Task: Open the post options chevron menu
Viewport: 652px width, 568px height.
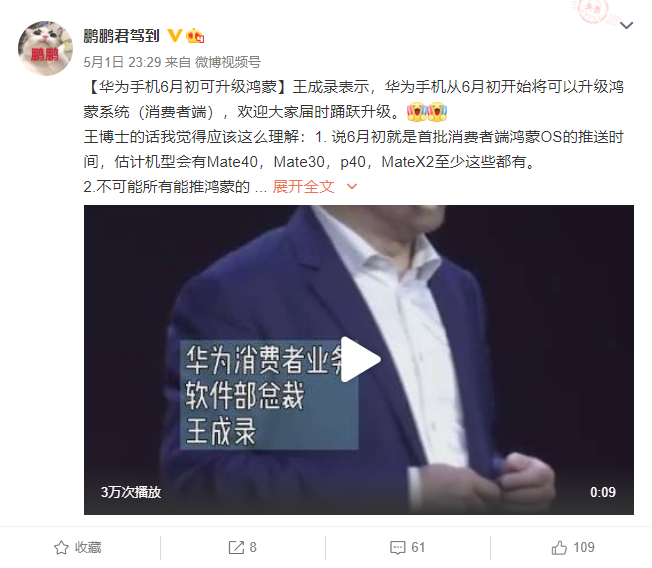Action: 626,25
